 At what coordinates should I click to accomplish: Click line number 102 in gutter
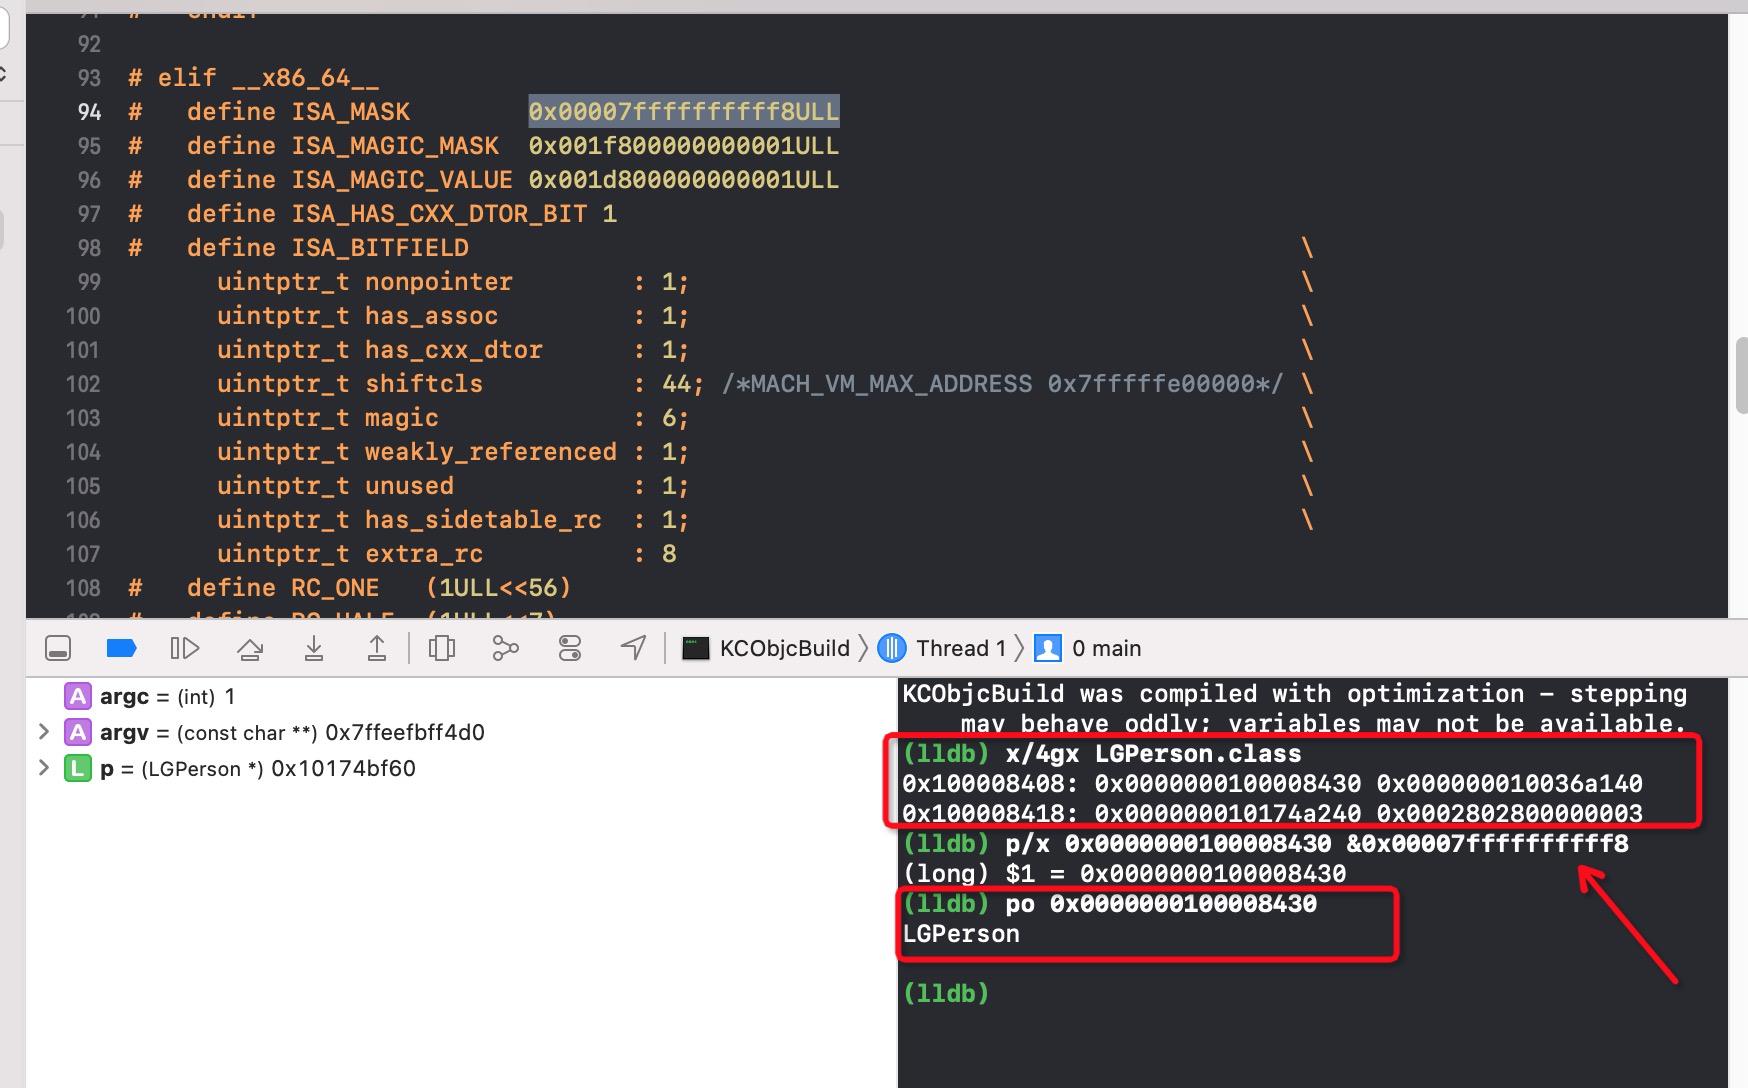pyautogui.click(x=83, y=384)
